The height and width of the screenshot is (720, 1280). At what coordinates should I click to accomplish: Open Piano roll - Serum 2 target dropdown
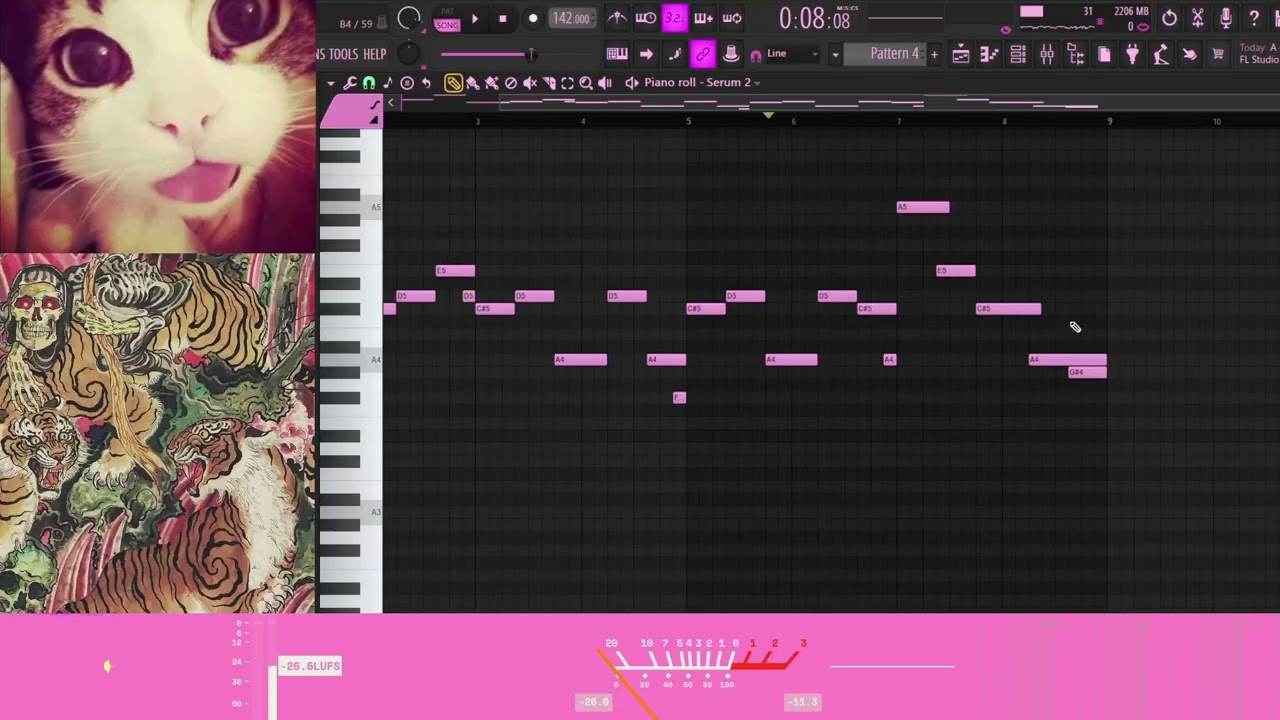(x=702, y=83)
